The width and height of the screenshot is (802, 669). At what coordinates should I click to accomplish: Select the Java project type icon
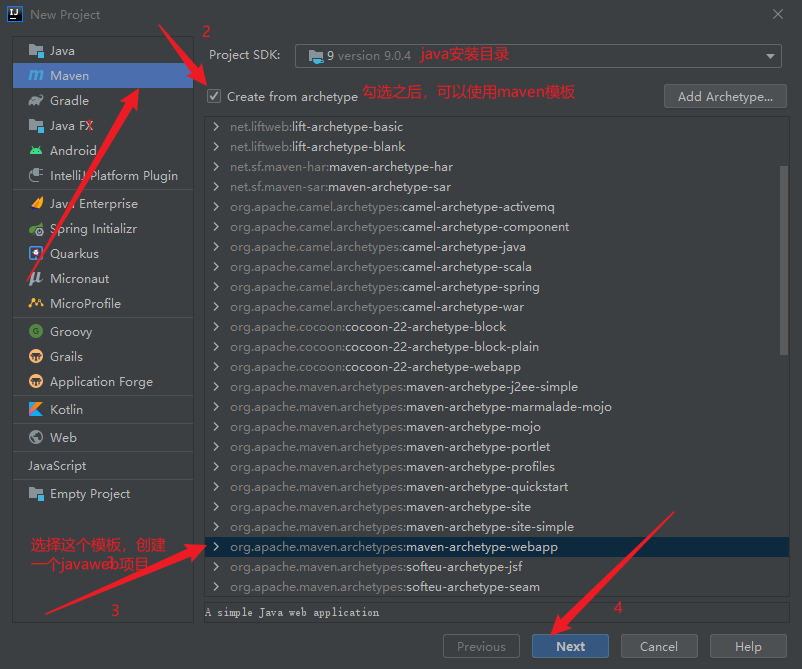pyautogui.click(x=36, y=51)
